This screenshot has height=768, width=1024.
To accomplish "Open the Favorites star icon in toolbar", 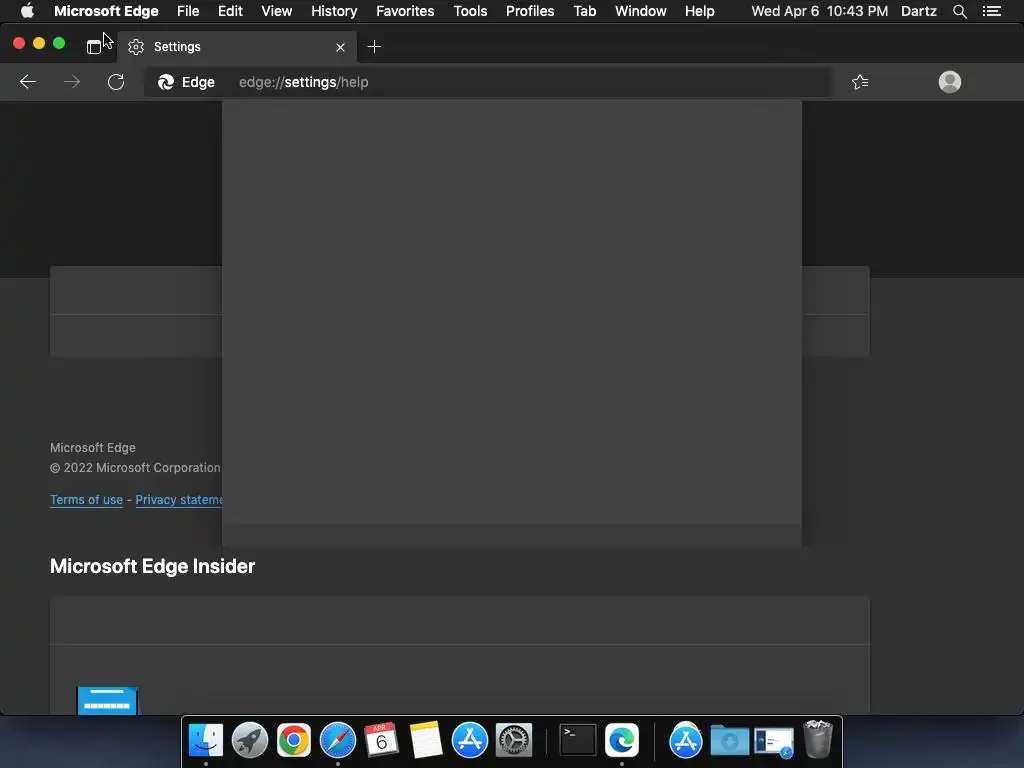I will tap(860, 82).
